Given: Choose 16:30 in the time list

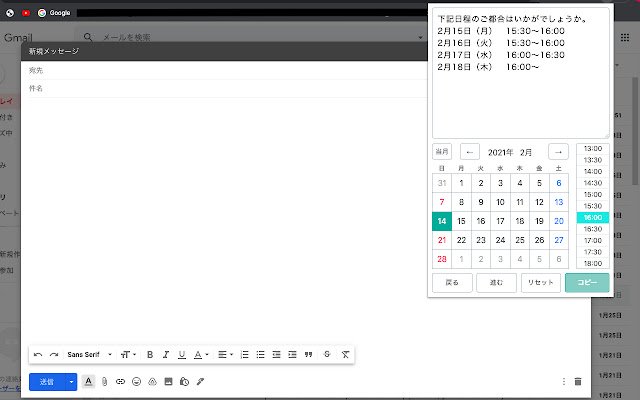Looking at the screenshot, I should click(x=593, y=229).
